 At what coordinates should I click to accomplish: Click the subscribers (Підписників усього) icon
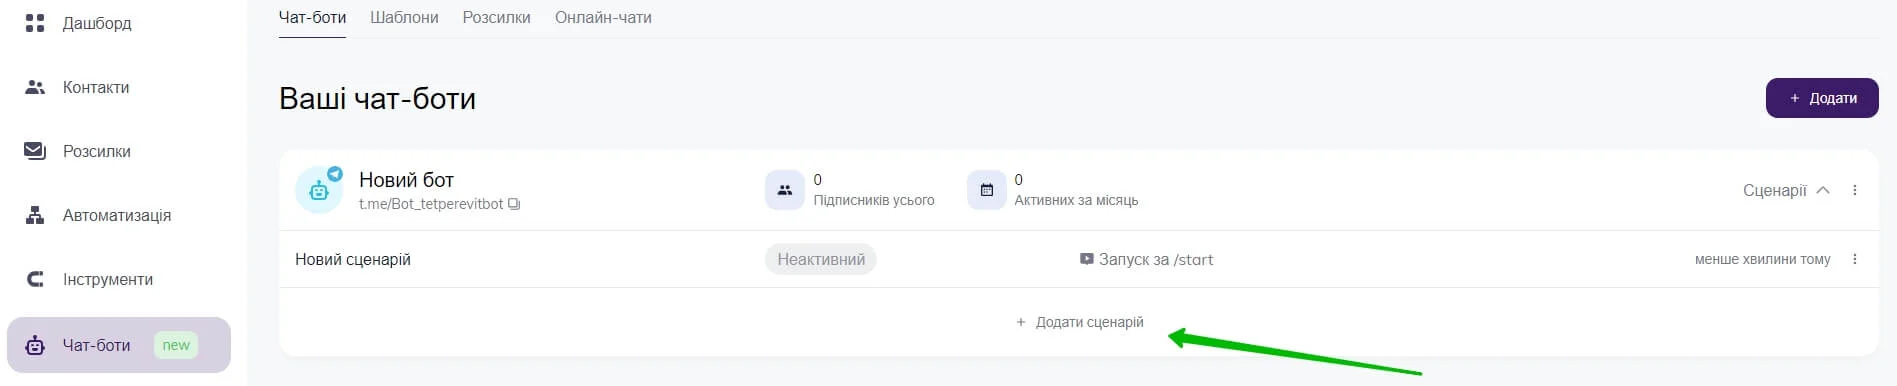(785, 190)
